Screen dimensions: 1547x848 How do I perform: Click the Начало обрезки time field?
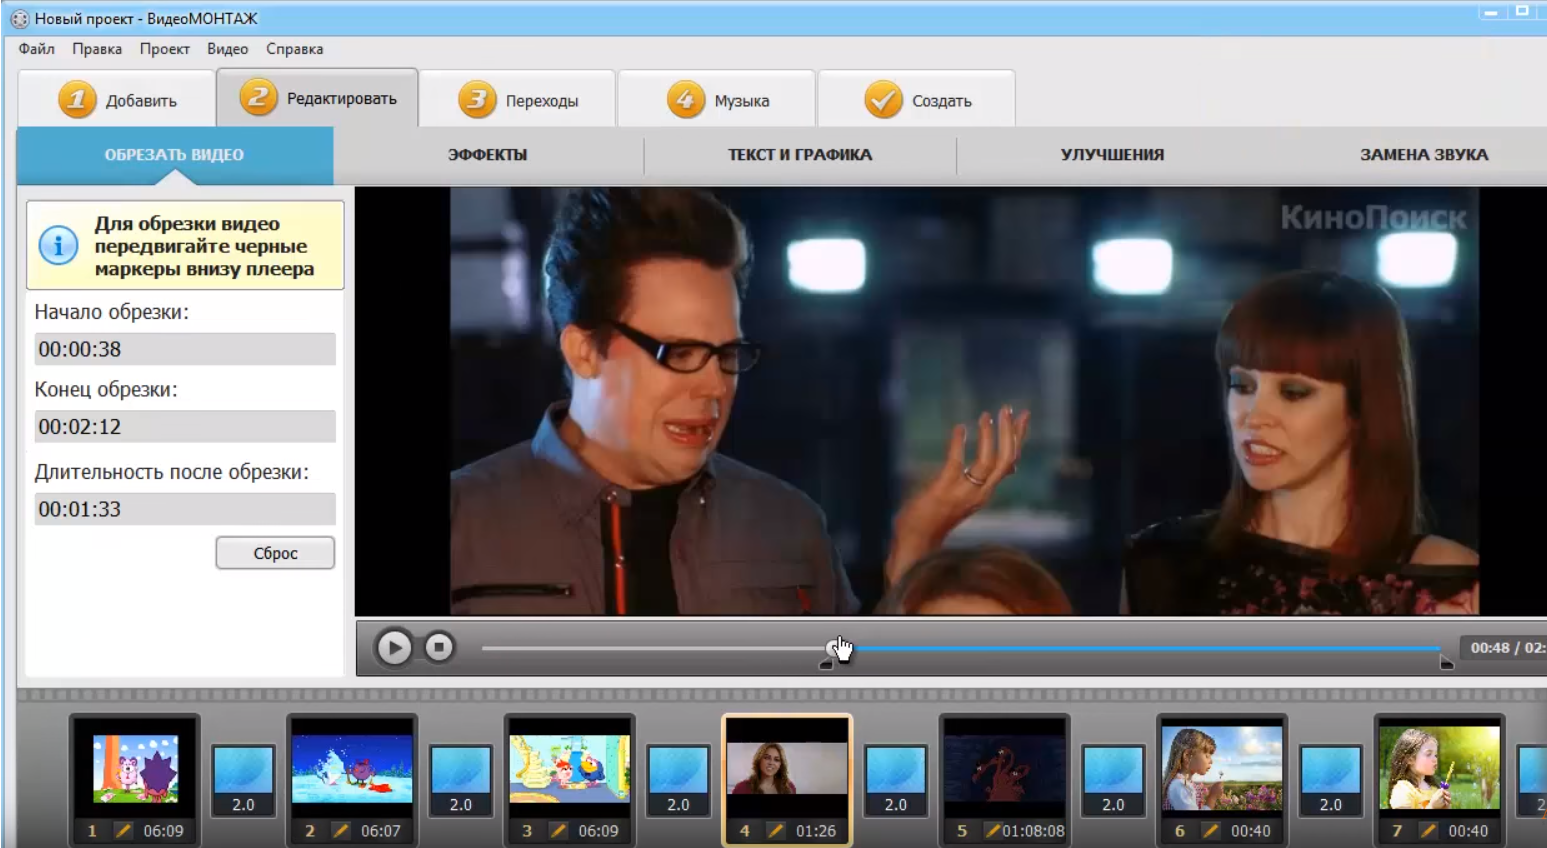pyautogui.click(x=185, y=349)
